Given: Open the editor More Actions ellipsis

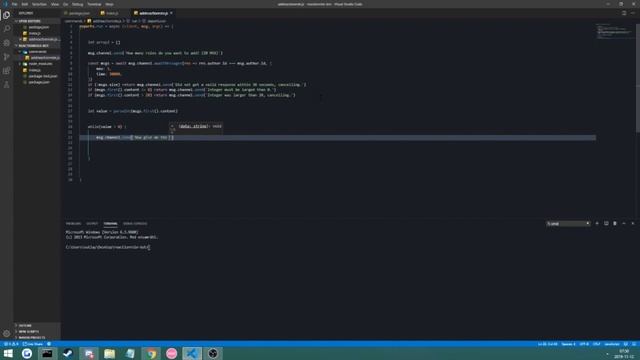Looking at the screenshot, I should 633,13.
